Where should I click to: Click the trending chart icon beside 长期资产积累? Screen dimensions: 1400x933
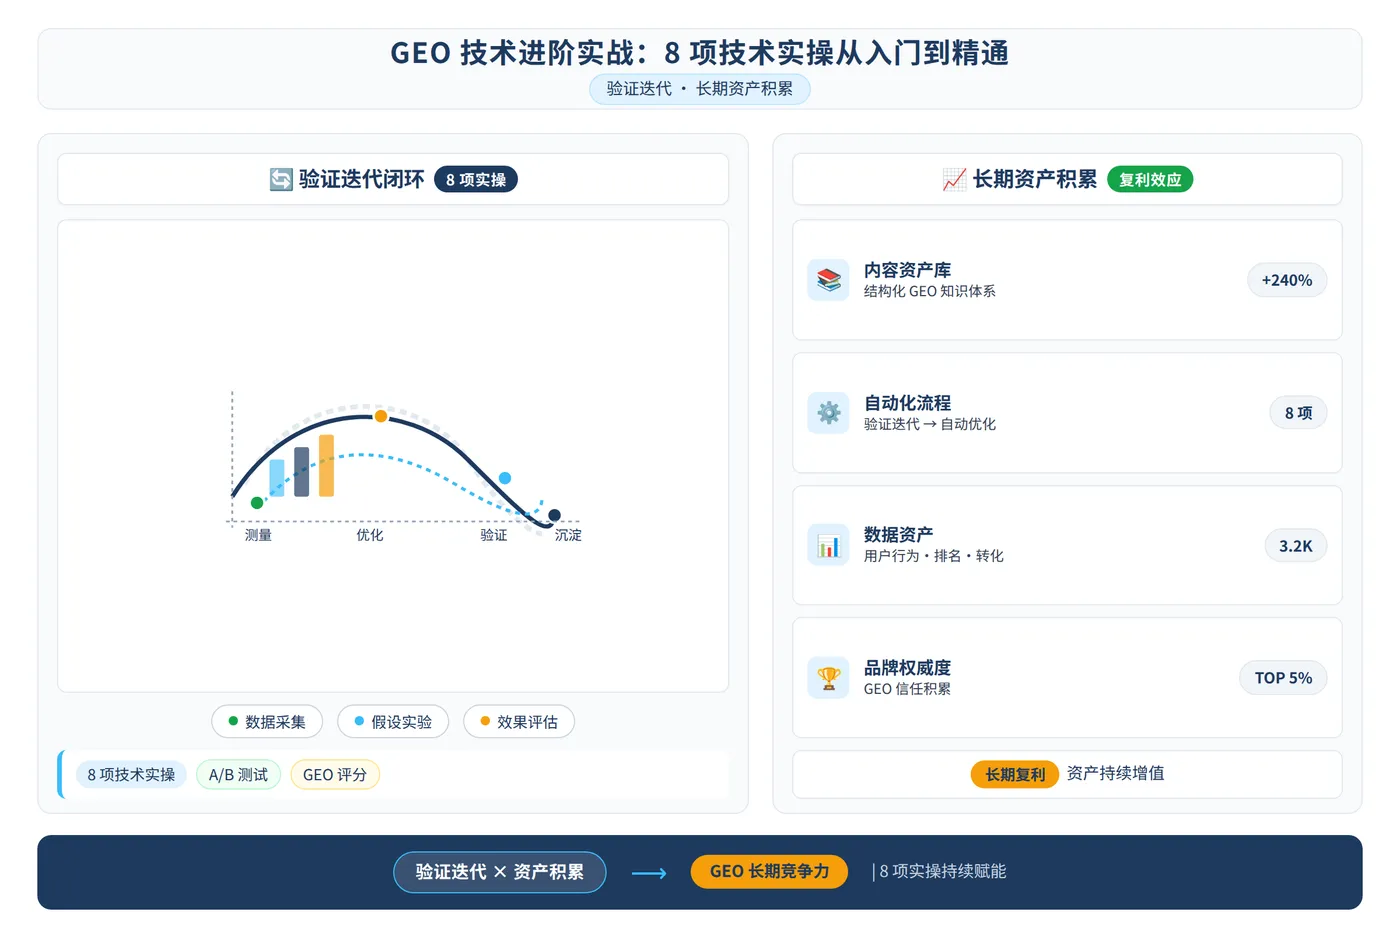point(954,179)
